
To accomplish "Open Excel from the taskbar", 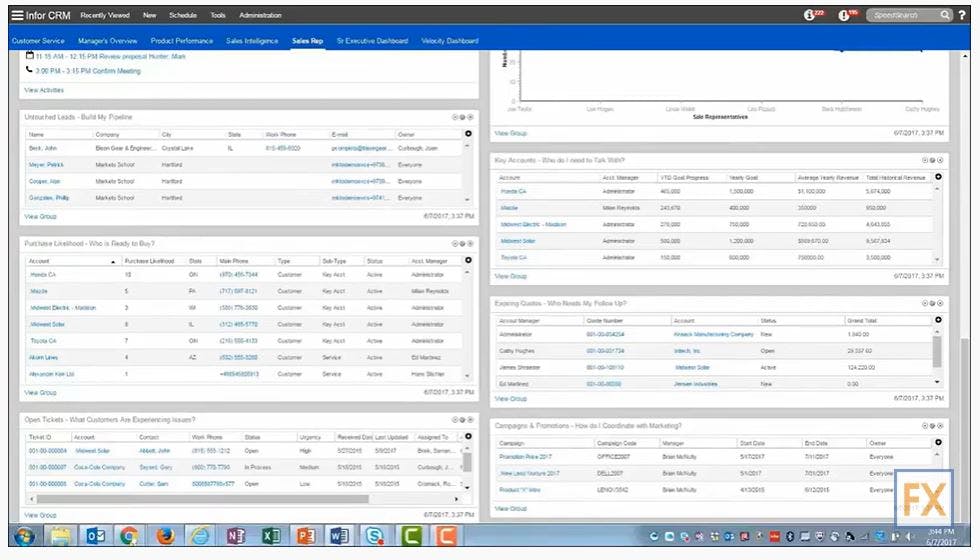I will click(271, 536).
